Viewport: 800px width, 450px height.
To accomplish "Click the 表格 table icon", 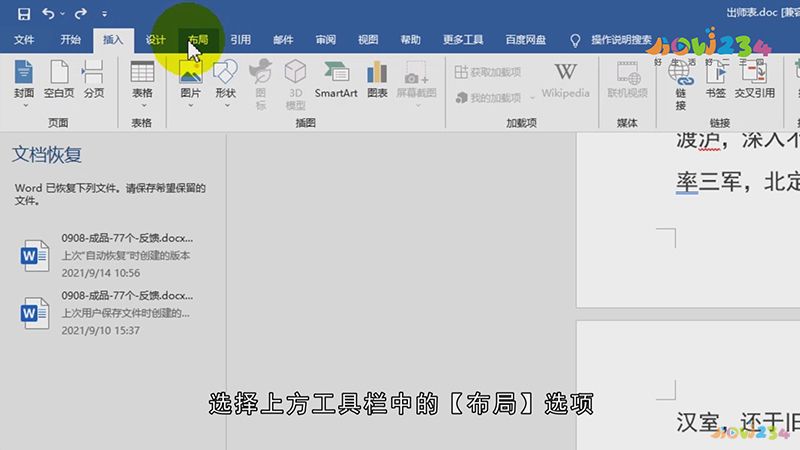I will tap(142, 72).
